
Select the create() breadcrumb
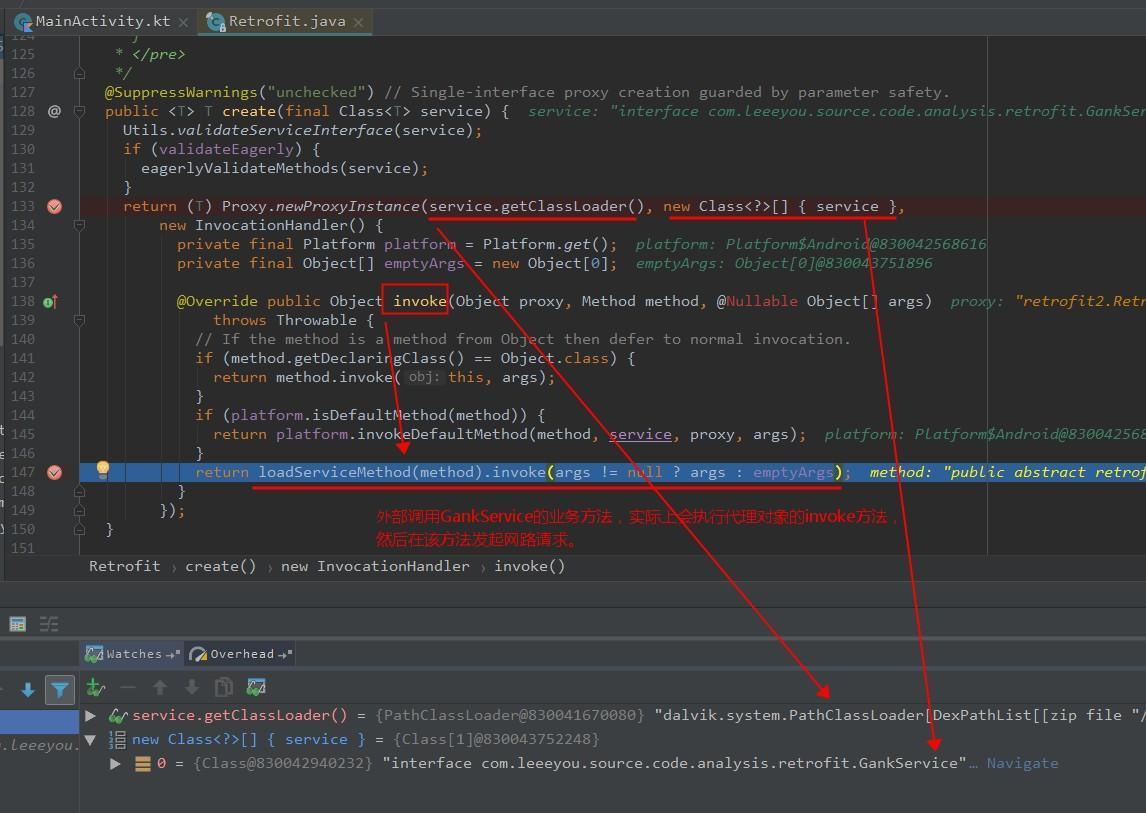click(x=221, y=566)
